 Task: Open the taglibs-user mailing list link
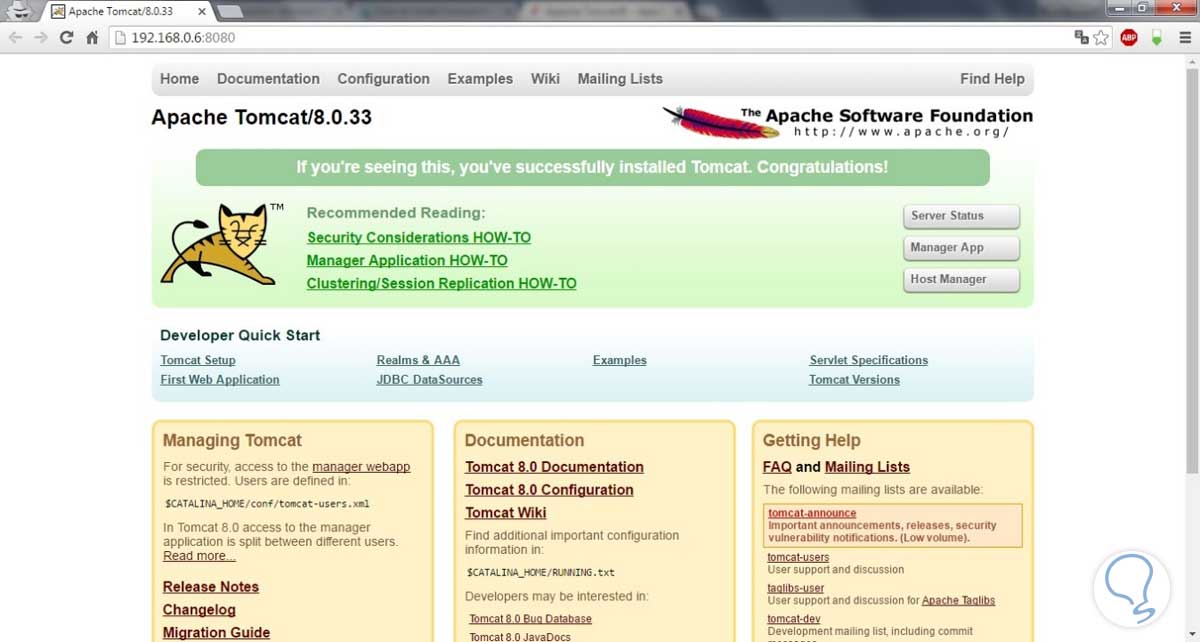tap(796, 588)
